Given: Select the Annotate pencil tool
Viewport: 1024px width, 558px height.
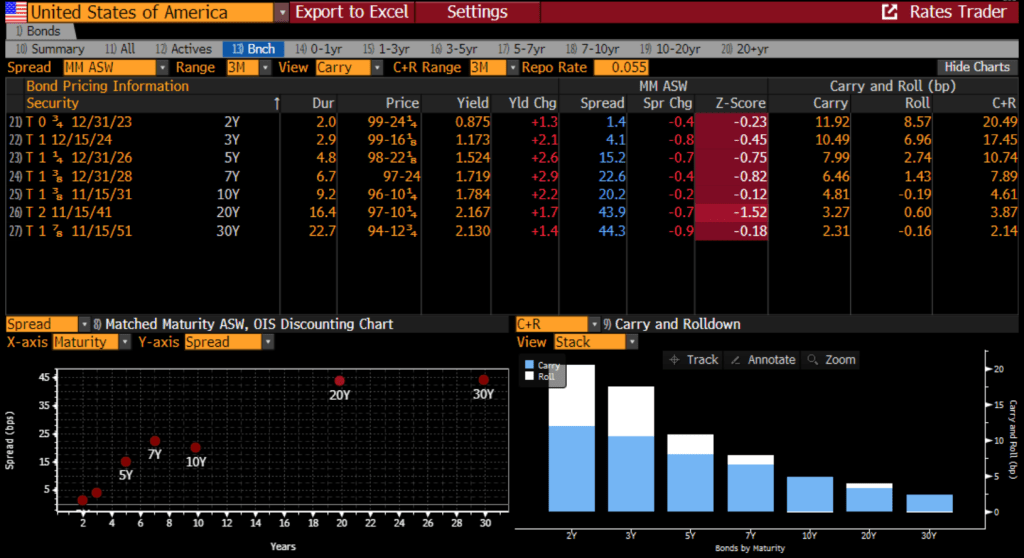Looking at the screenshot, I should pyautogui.click(x=762, y=359).
